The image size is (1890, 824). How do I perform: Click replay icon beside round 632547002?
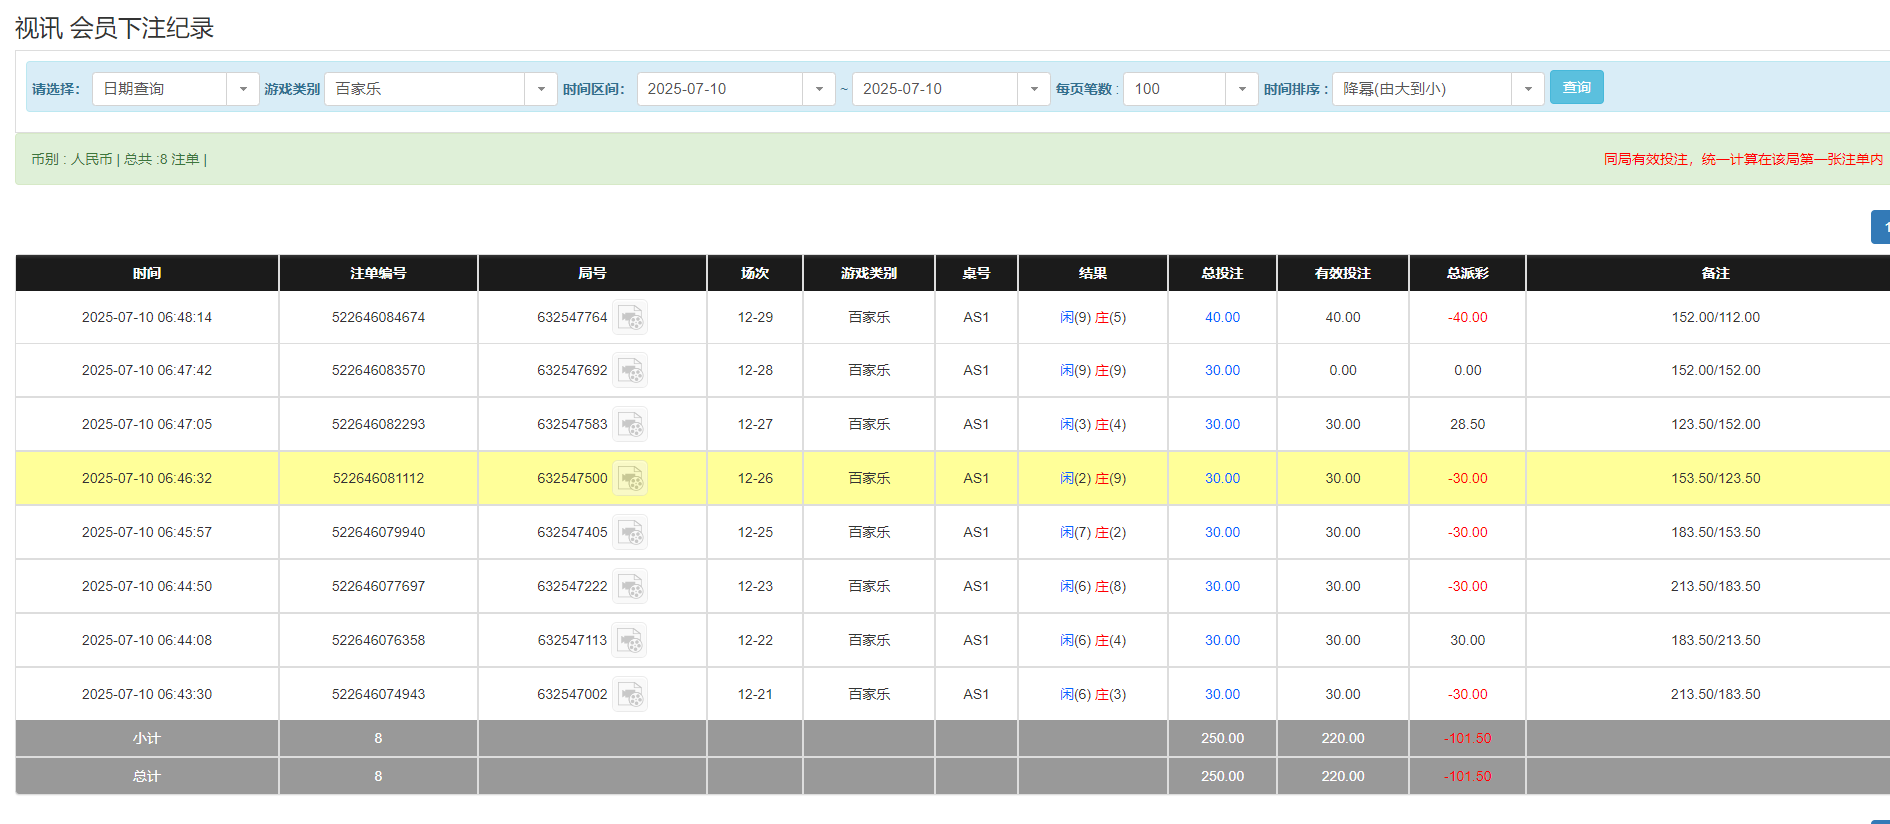coord(630,695)
